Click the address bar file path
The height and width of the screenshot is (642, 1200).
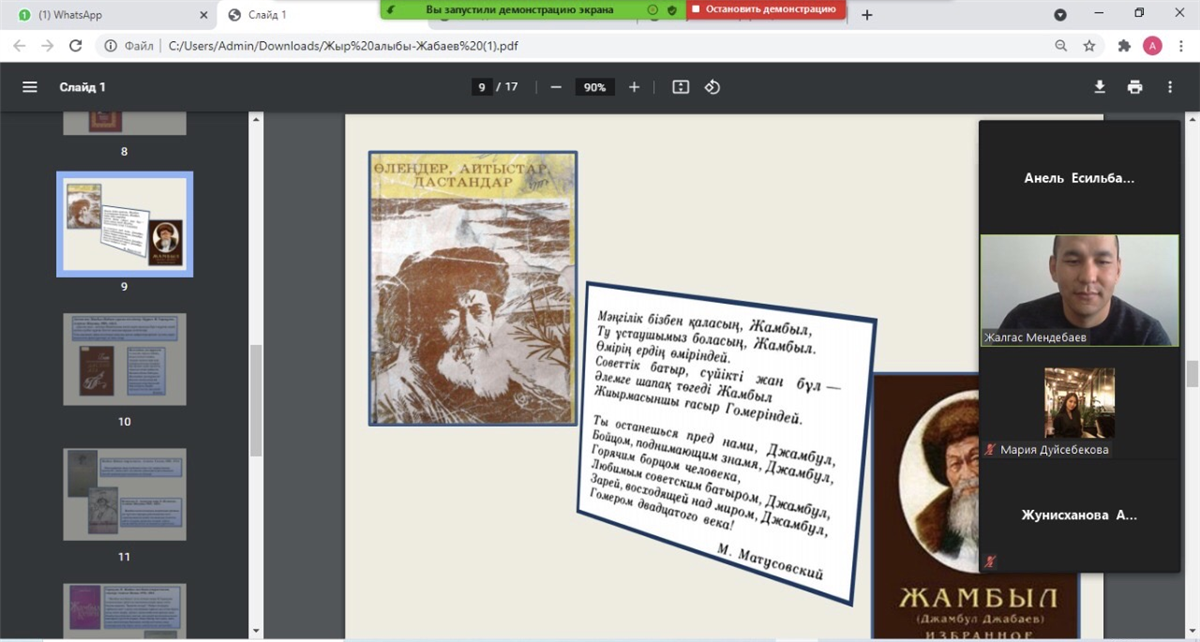point(343,46)
